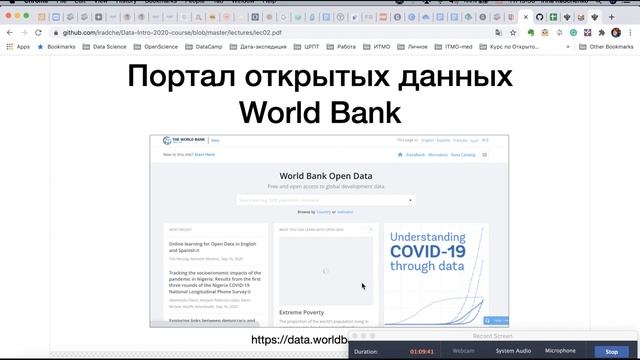Viewport: 640px width, 360px height.
Task: Open the Data Science bookmarks folder
Action: point(104,47)
